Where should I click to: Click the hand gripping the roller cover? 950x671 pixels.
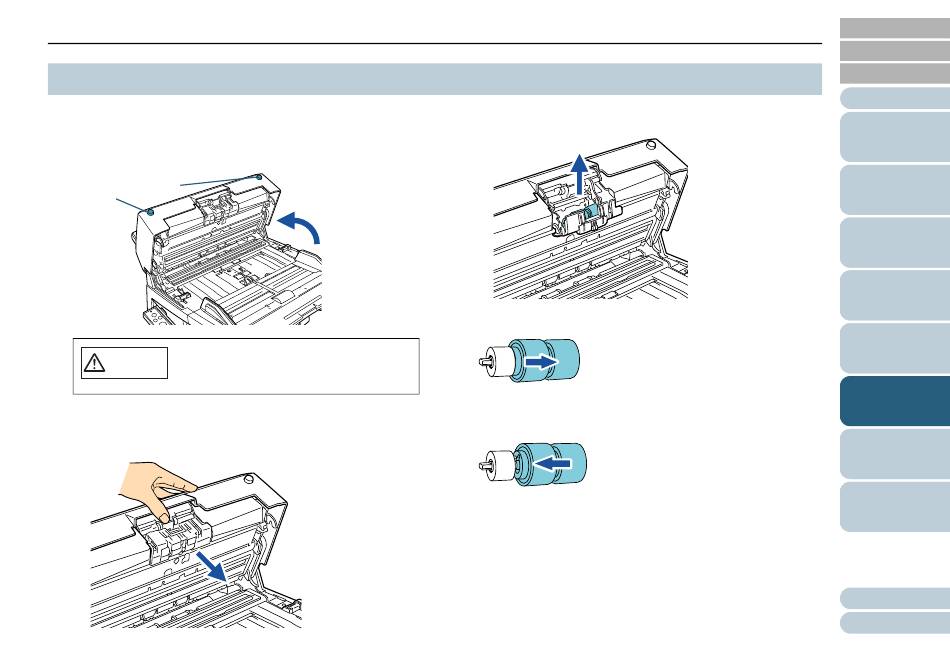(x=157, y=489)
